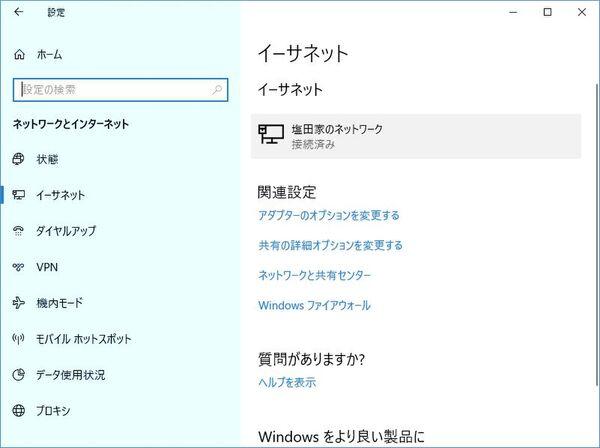Click the magnifier icon in search box

[217, 90]
